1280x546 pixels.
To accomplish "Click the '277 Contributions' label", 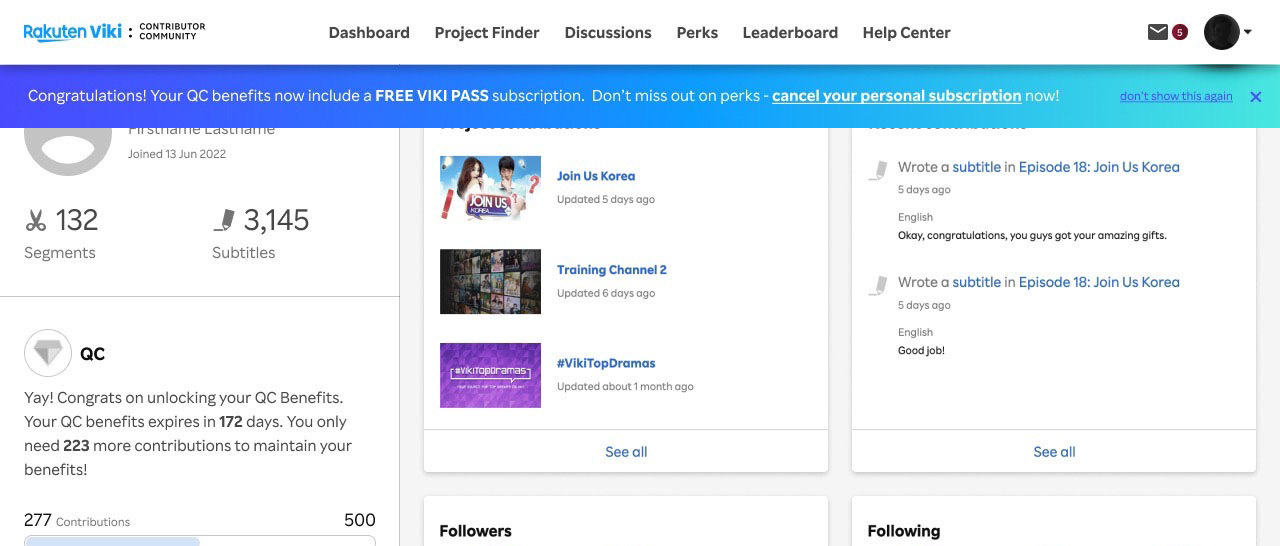I will (x=77, y=521).
